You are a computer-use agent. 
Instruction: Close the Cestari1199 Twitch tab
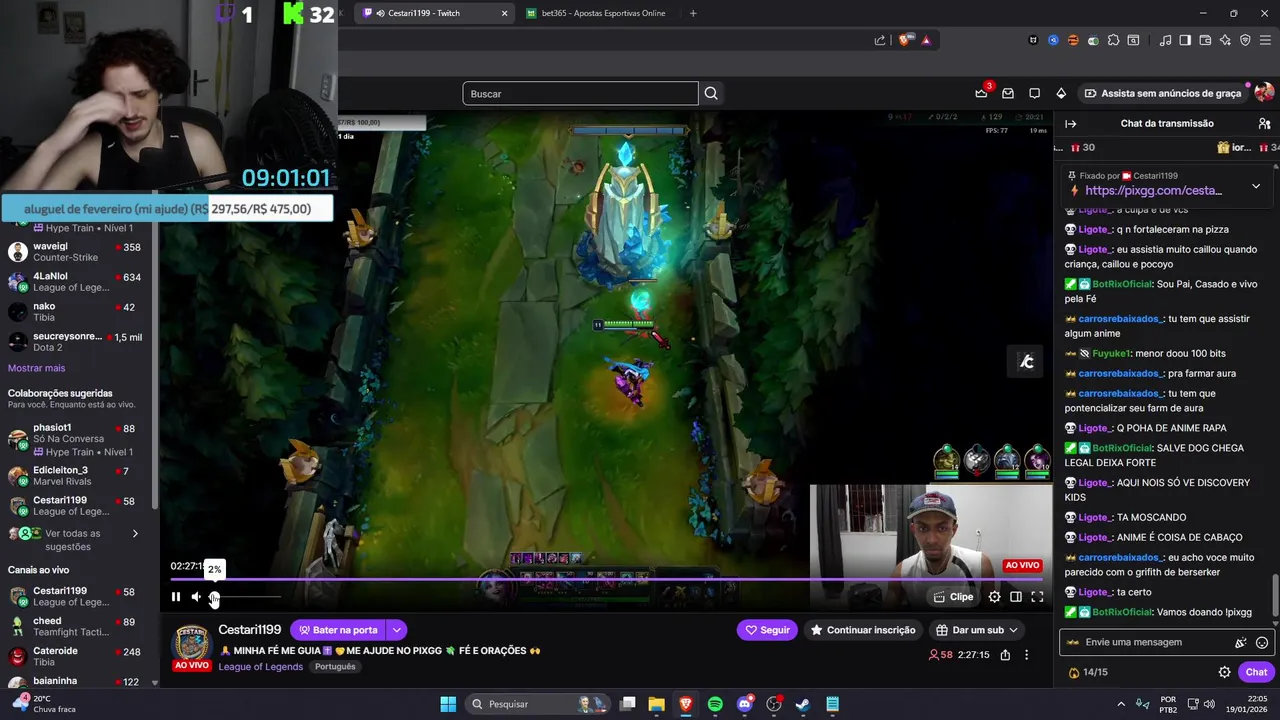pyautogui.click(x=504, y=13)
